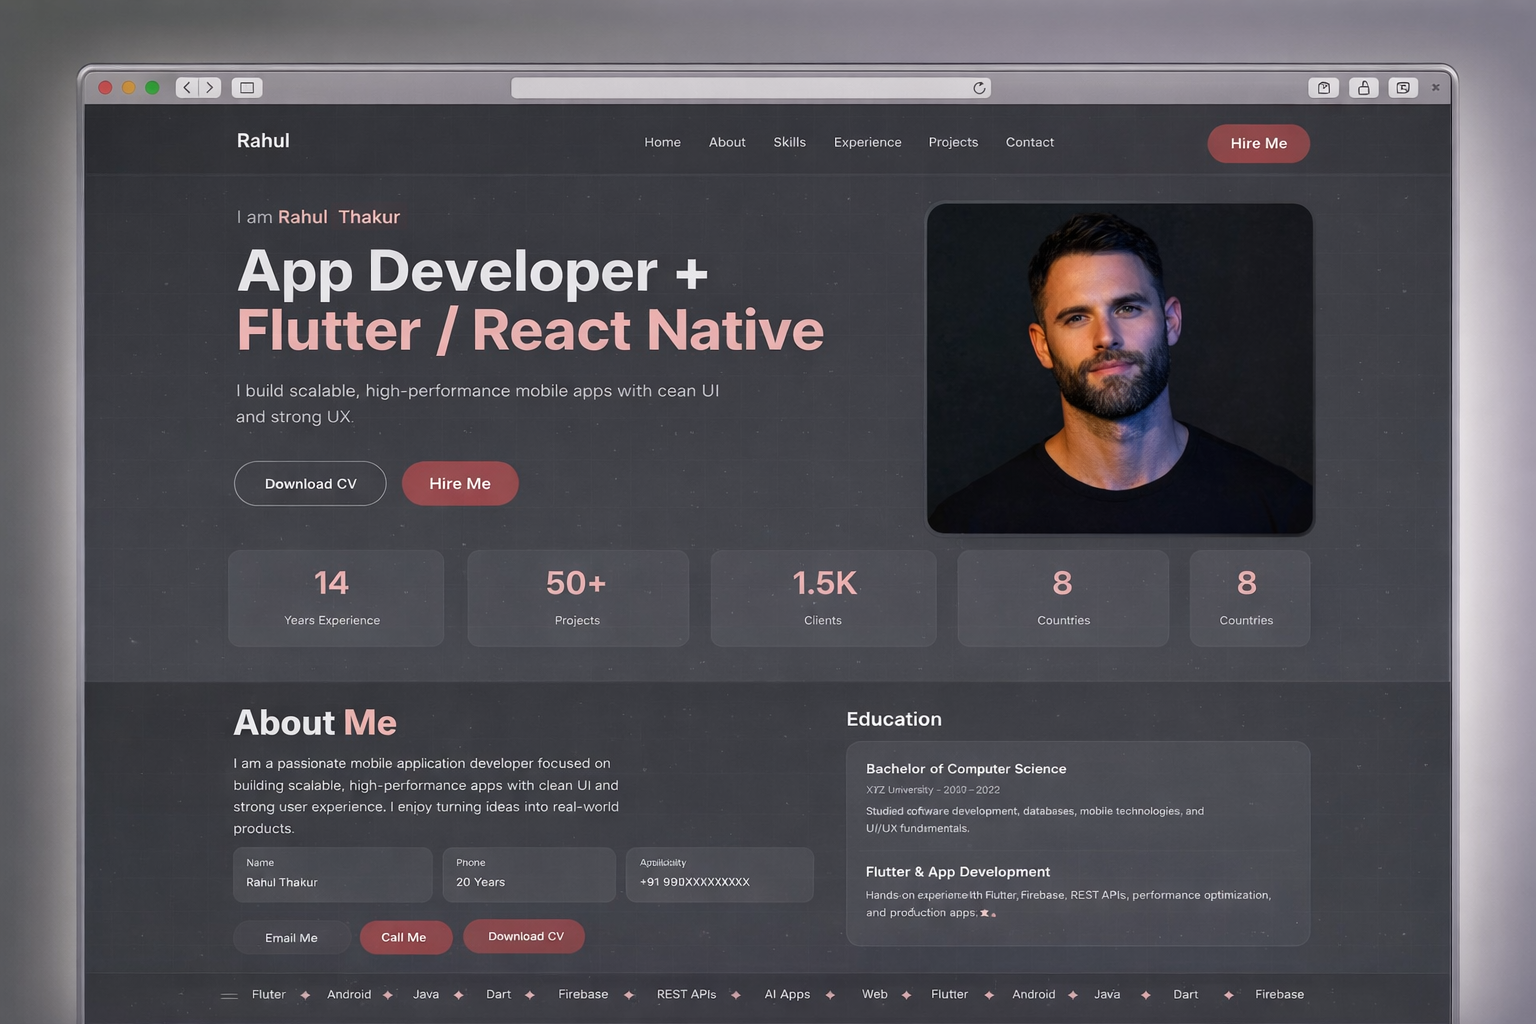The image size is (1536, 1024).
Task: Open the tab overview icon
Action: 1403,88
